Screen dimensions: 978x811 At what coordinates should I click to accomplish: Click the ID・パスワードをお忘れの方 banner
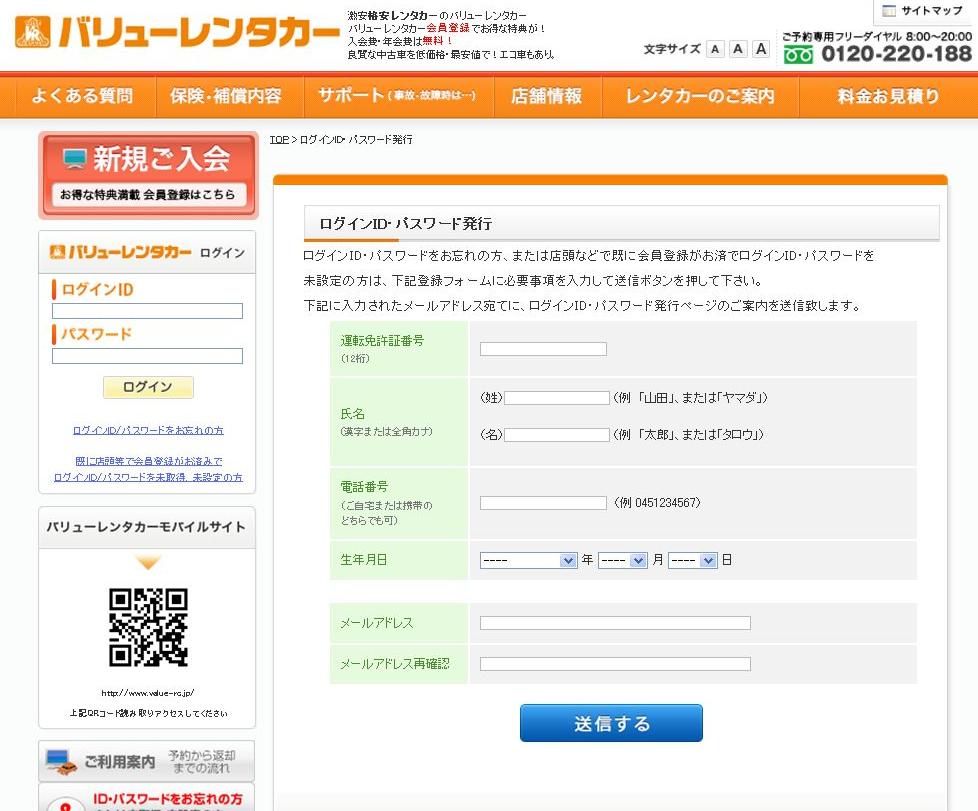click(x=147, y=799)
